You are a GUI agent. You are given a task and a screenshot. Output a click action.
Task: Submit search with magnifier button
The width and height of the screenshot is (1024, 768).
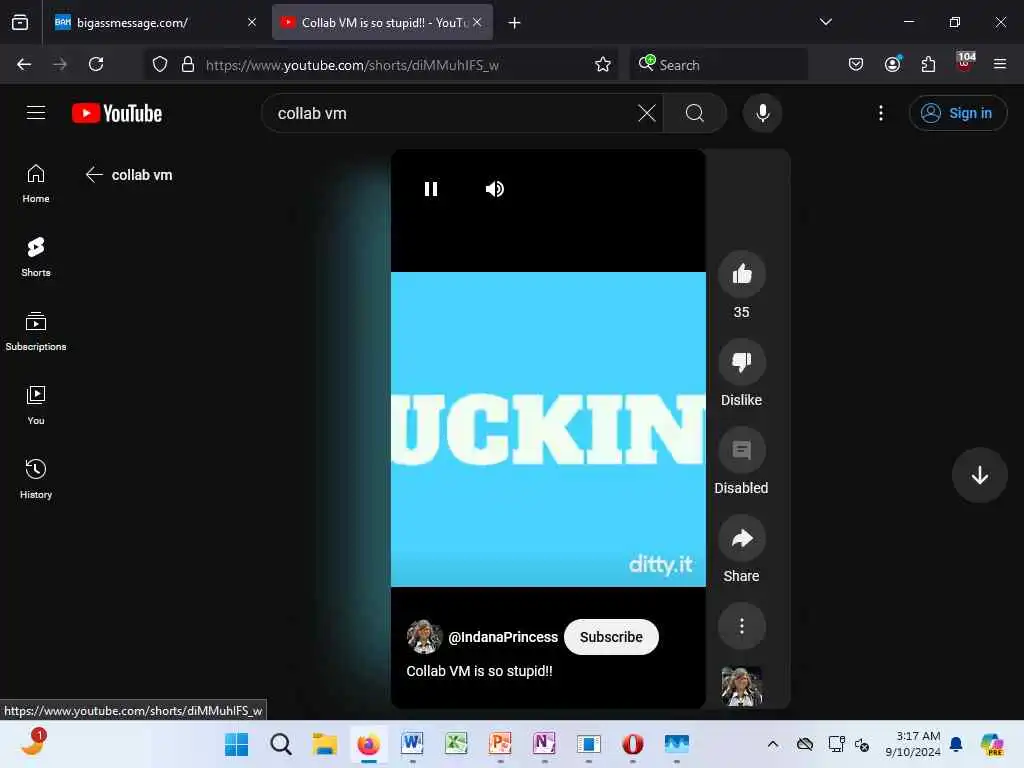point(694,113)
